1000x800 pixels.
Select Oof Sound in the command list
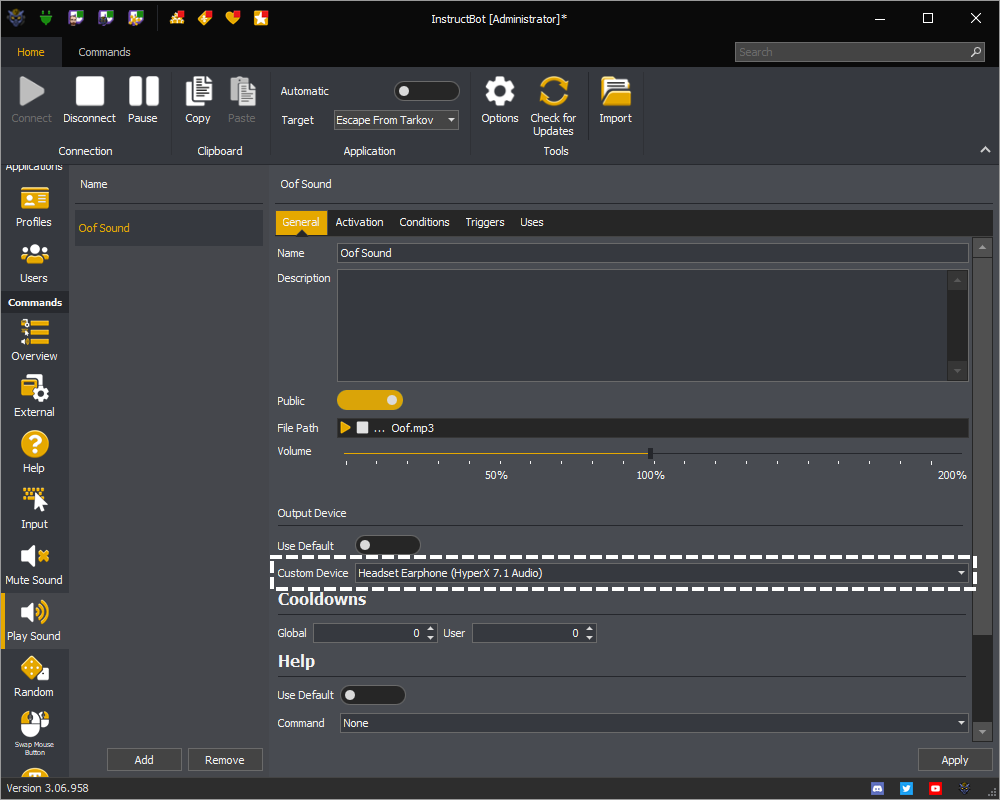pos(168,228)
